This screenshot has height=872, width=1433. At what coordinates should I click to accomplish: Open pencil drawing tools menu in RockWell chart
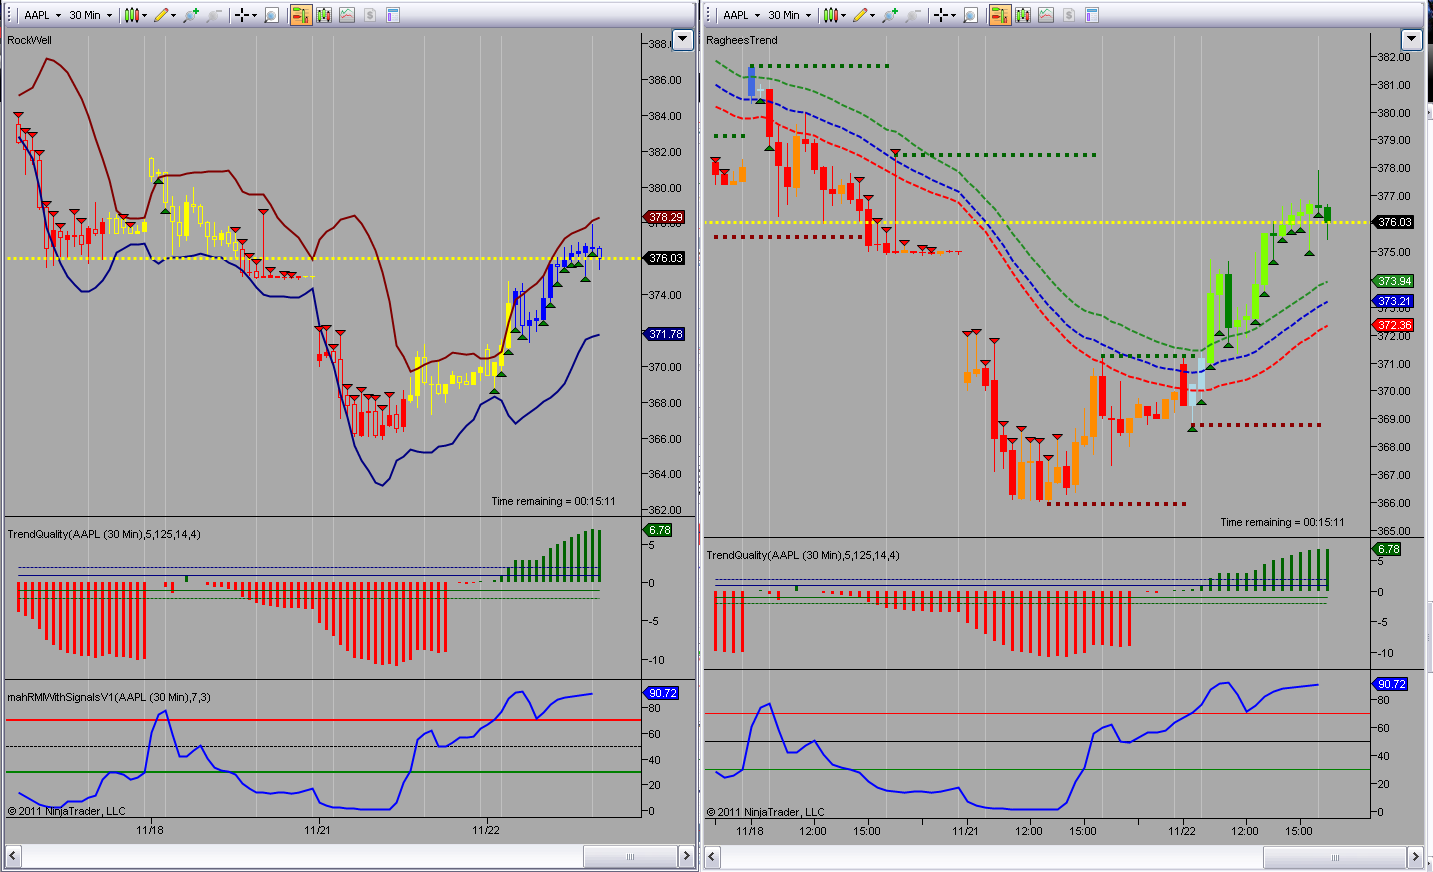164,15
